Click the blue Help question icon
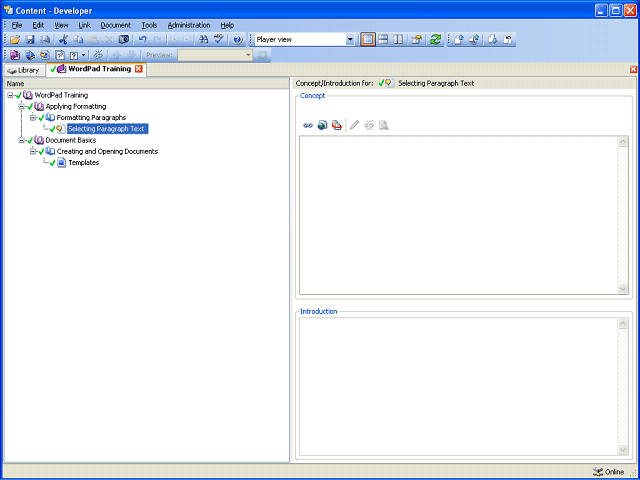The width and height of the screenshot is (640, 480). (238, 40)
